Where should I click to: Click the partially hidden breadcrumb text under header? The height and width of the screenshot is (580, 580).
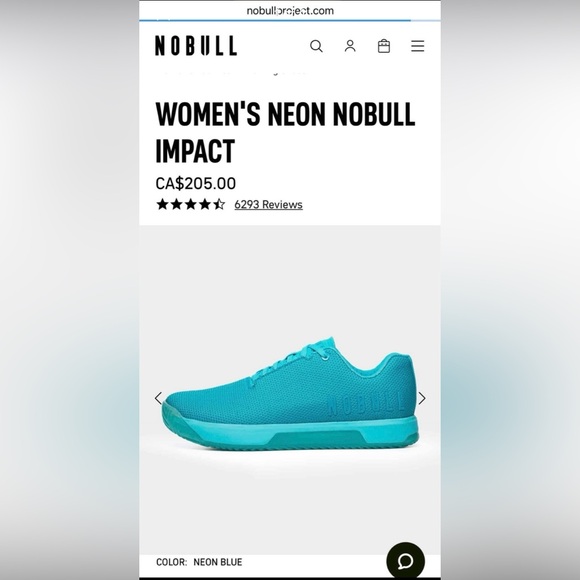235,72
